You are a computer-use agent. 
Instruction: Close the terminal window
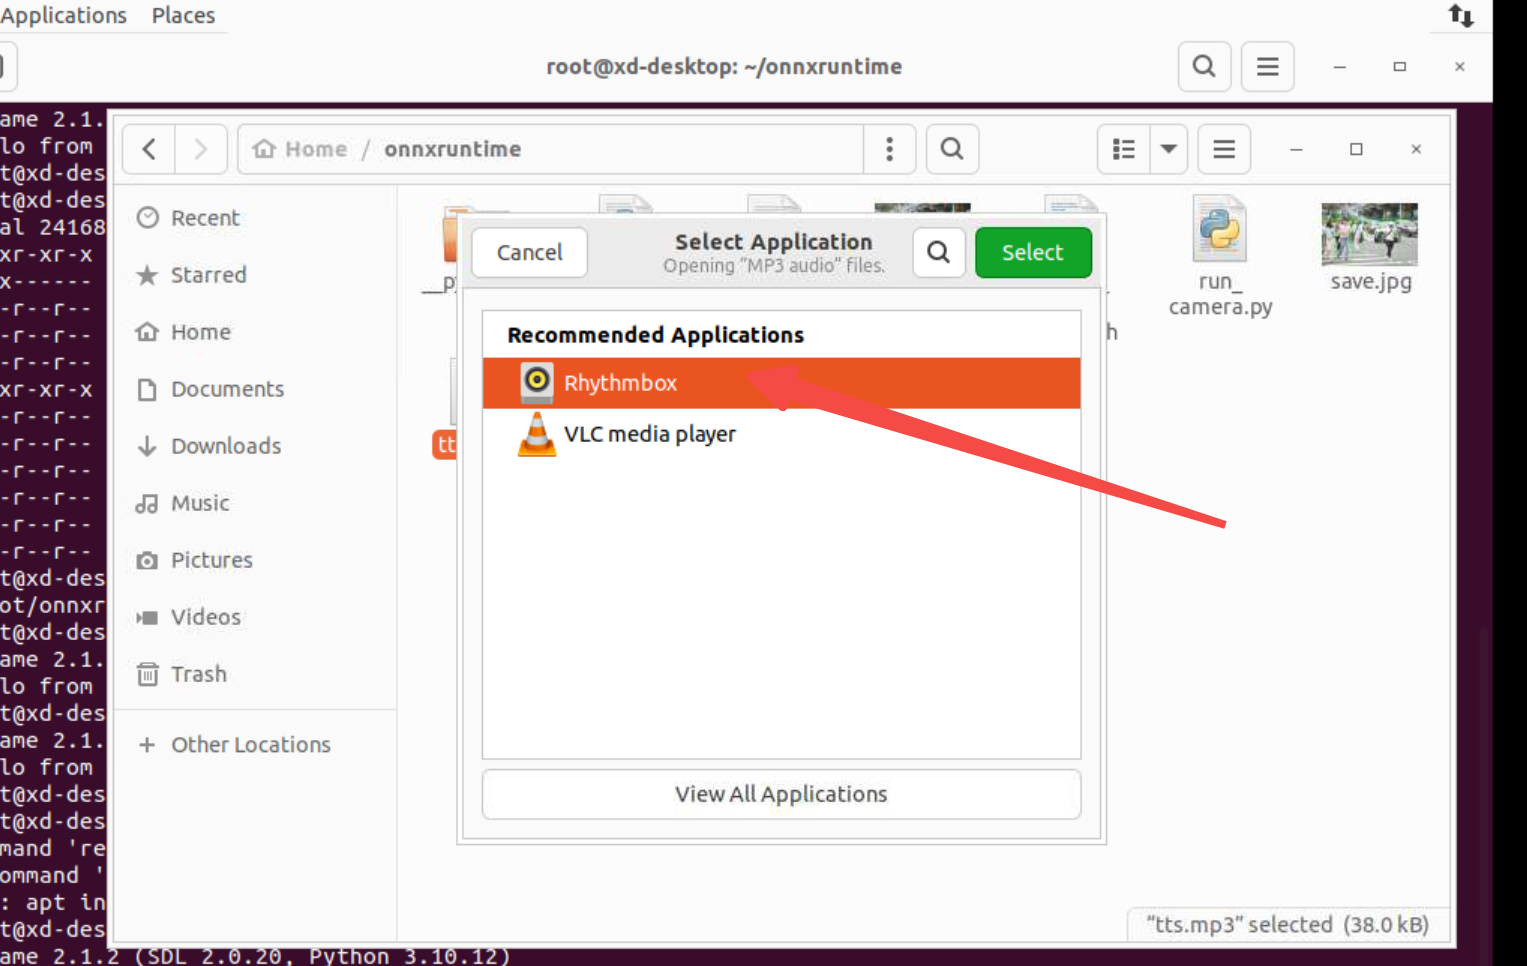1460,66
